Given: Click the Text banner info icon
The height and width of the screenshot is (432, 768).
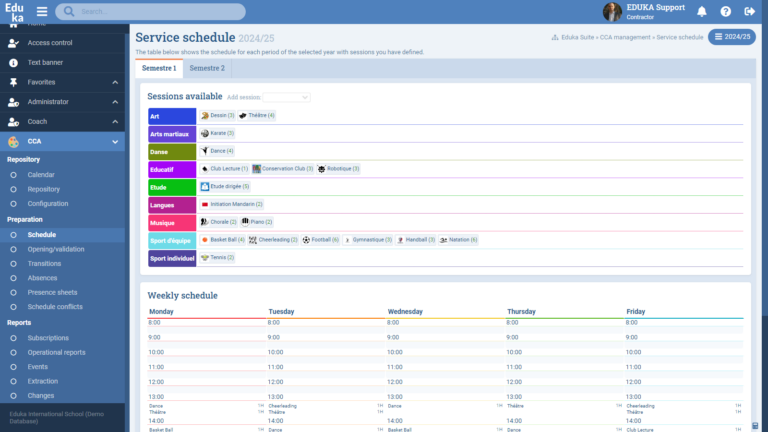Looking at the screenshot, I should point(13,63).
